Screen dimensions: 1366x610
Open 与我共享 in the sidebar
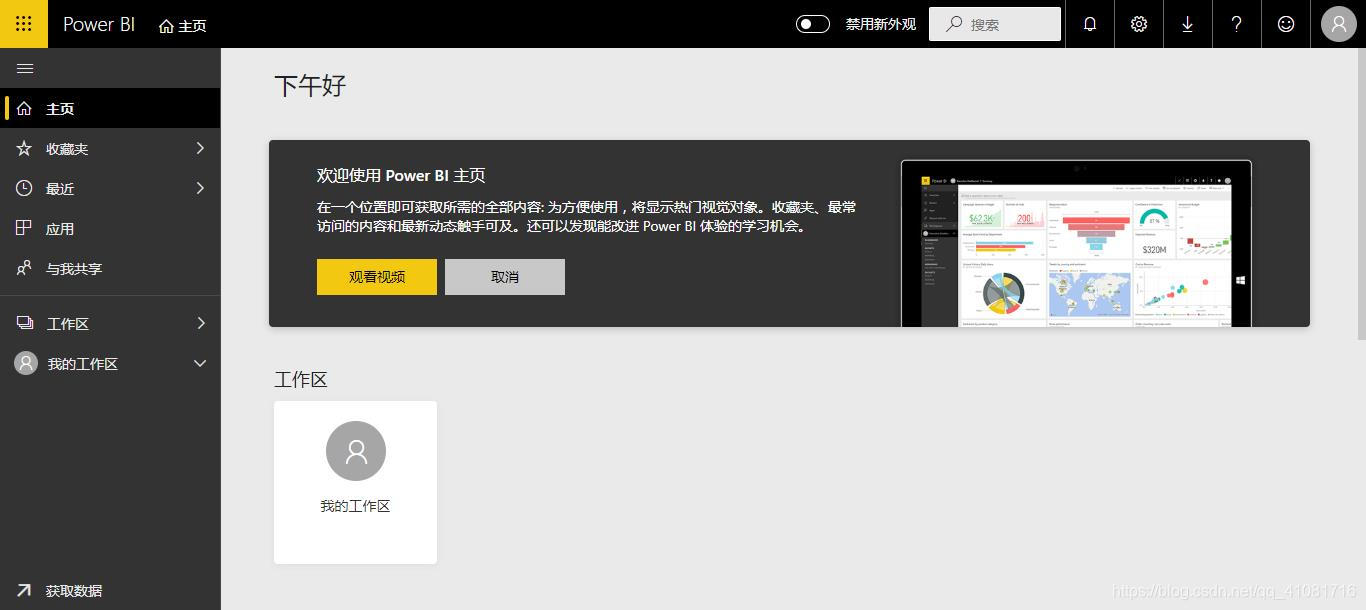[110, 268]
